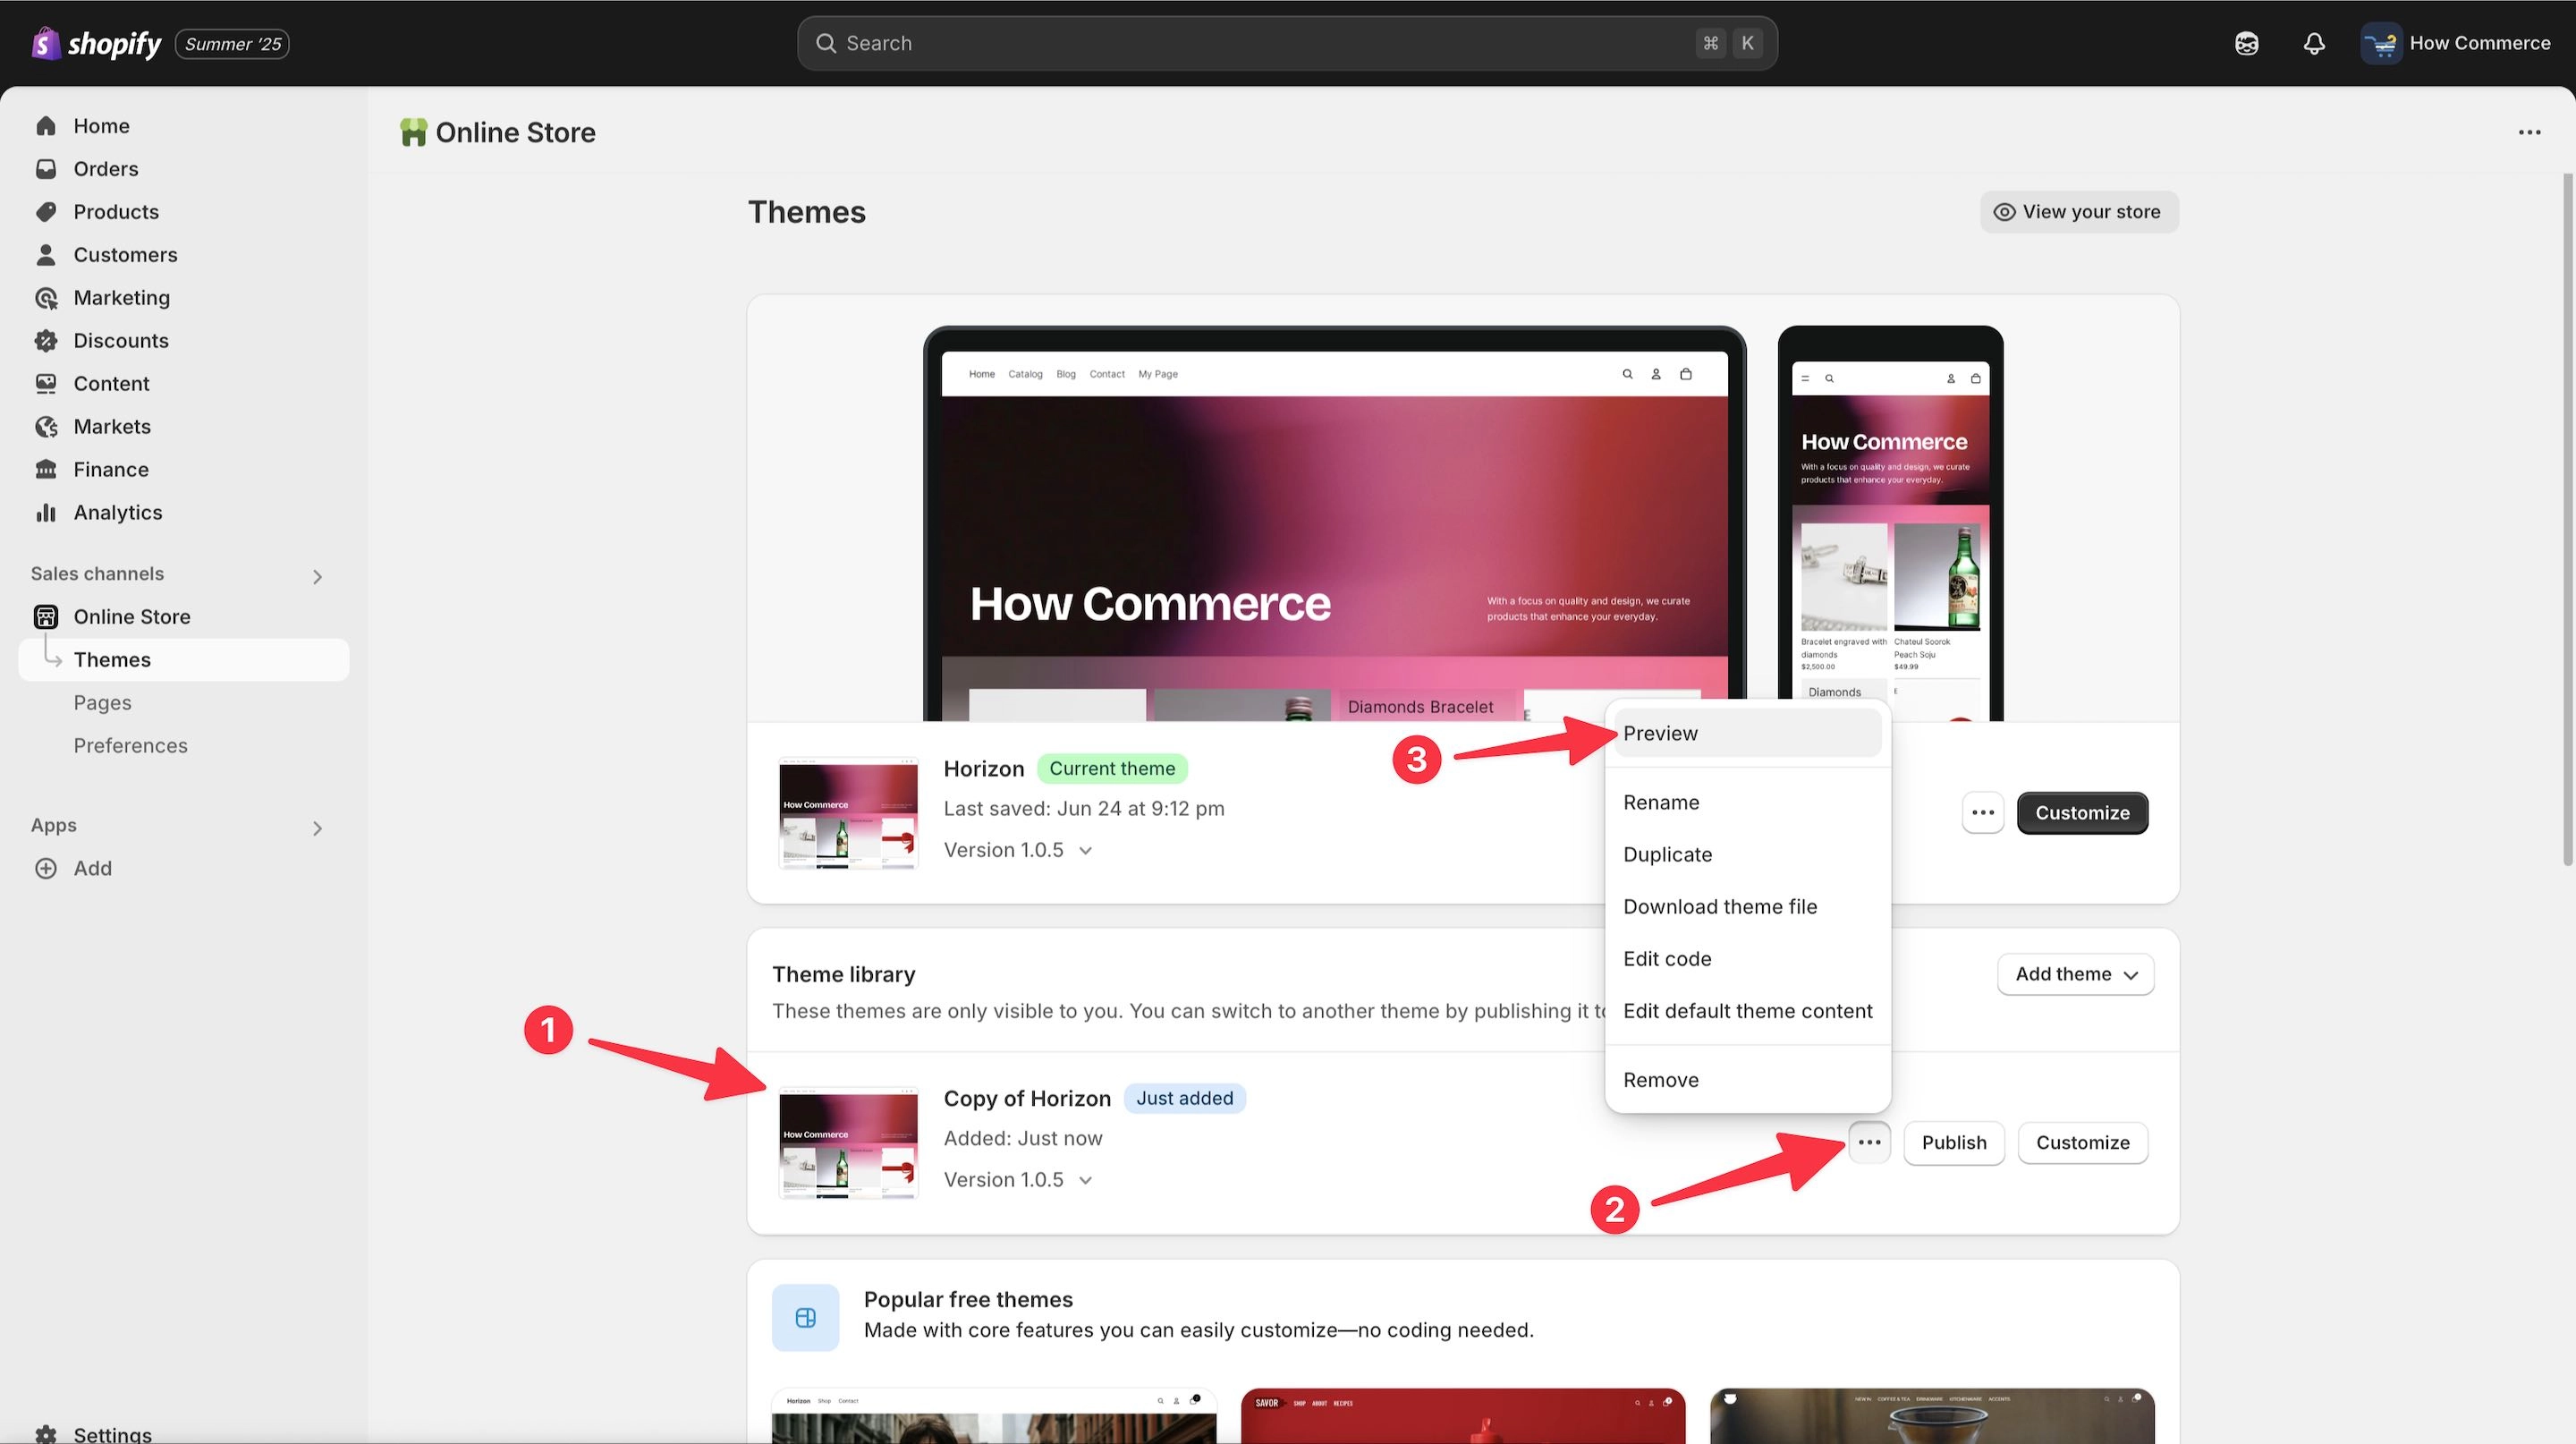Go to Themes in the sidebar
The height and width of the screenshot is (1444, 2576).
coord(184,660)
